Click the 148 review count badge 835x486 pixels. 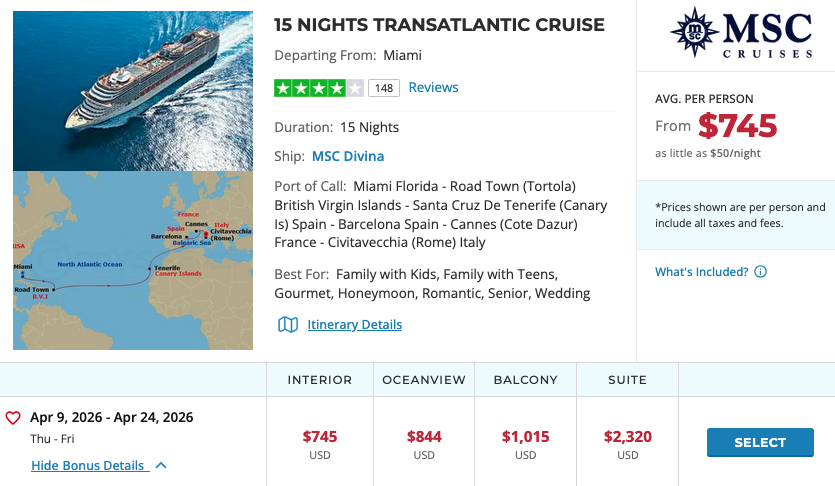click(x=384, y=88)
